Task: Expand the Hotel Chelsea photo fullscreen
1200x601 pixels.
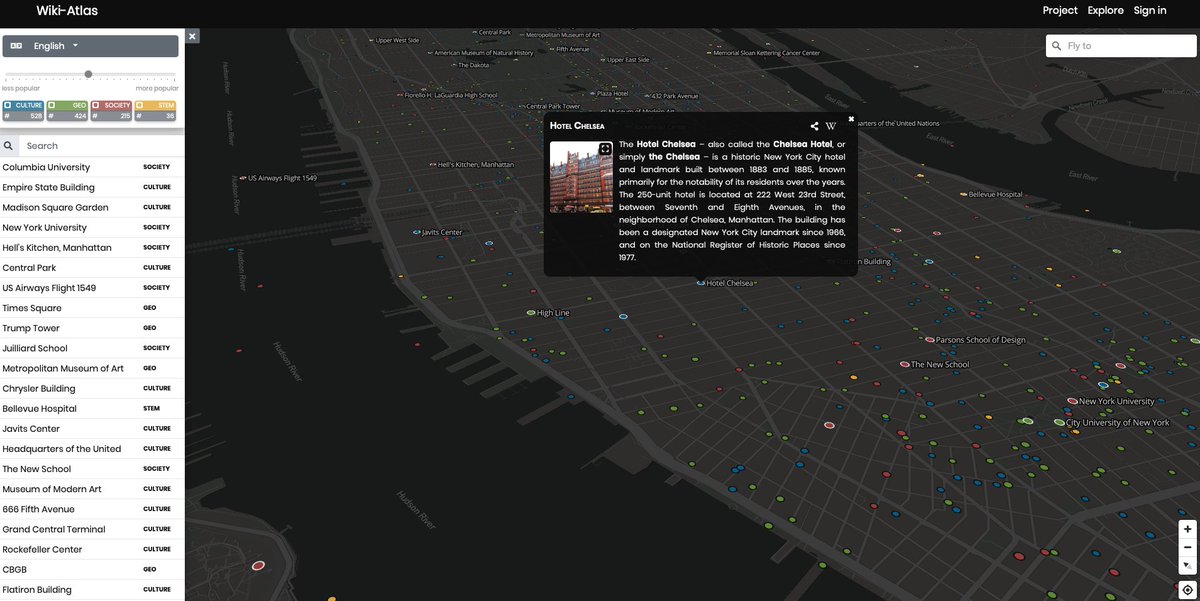Action: [605, 149]
